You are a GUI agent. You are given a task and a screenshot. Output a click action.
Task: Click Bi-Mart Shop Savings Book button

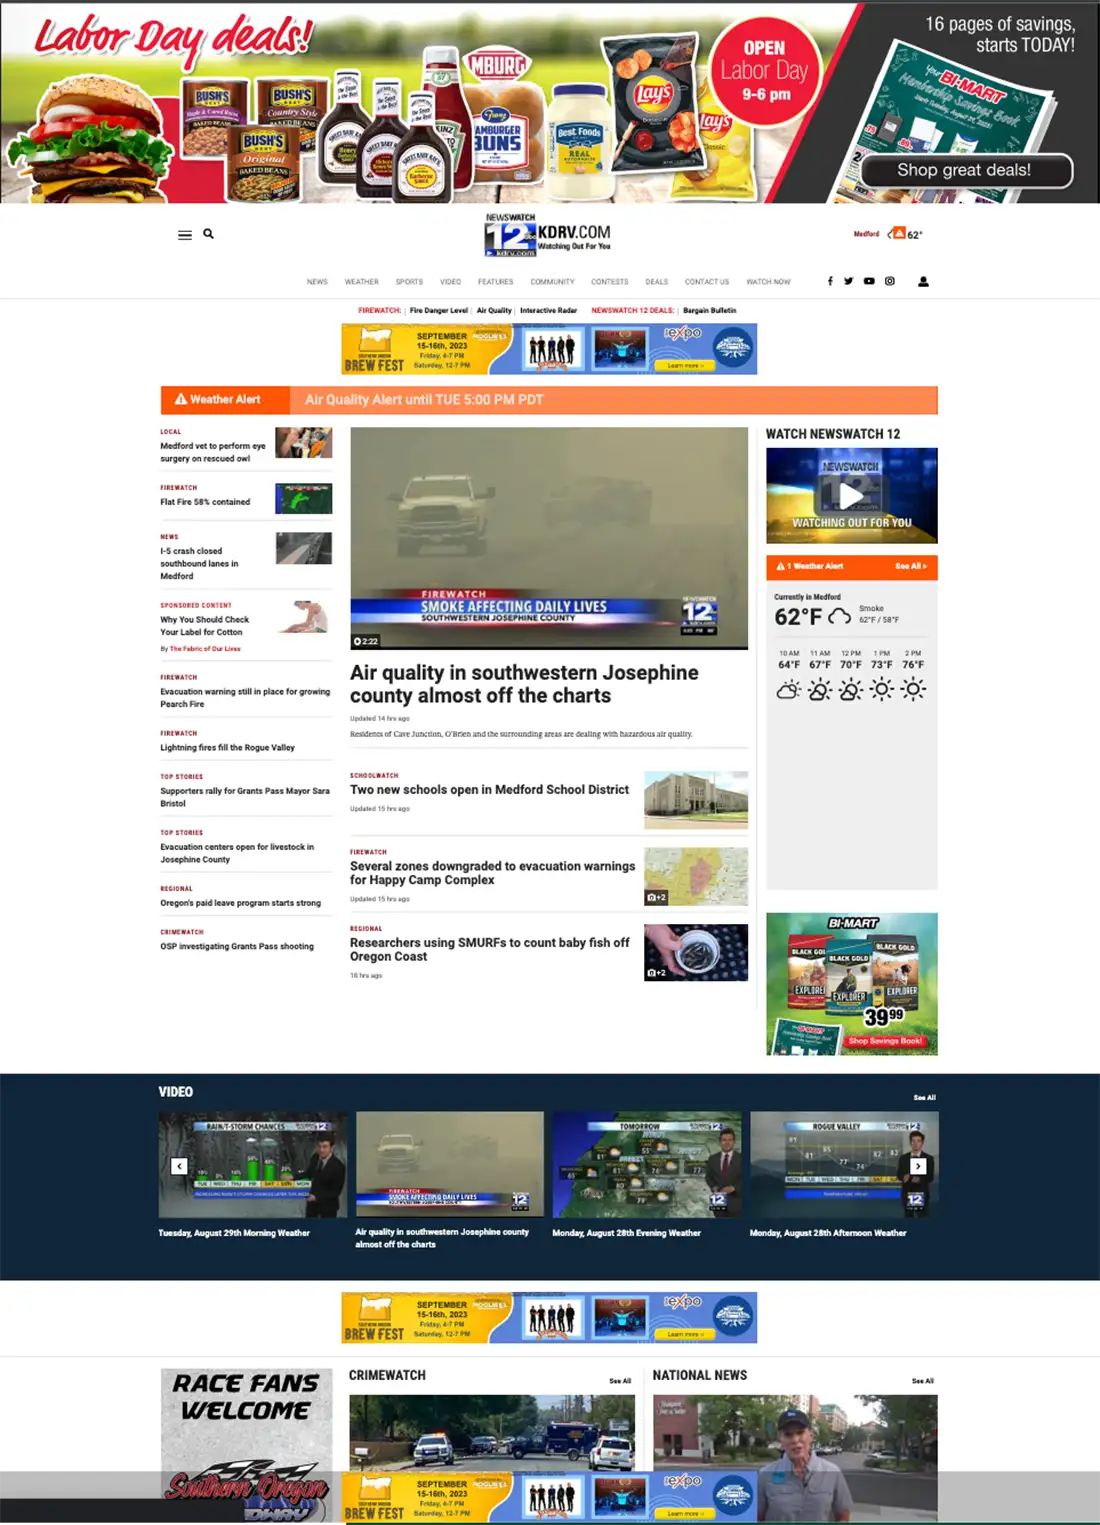pyautogui.click(x=885, y=1041)
